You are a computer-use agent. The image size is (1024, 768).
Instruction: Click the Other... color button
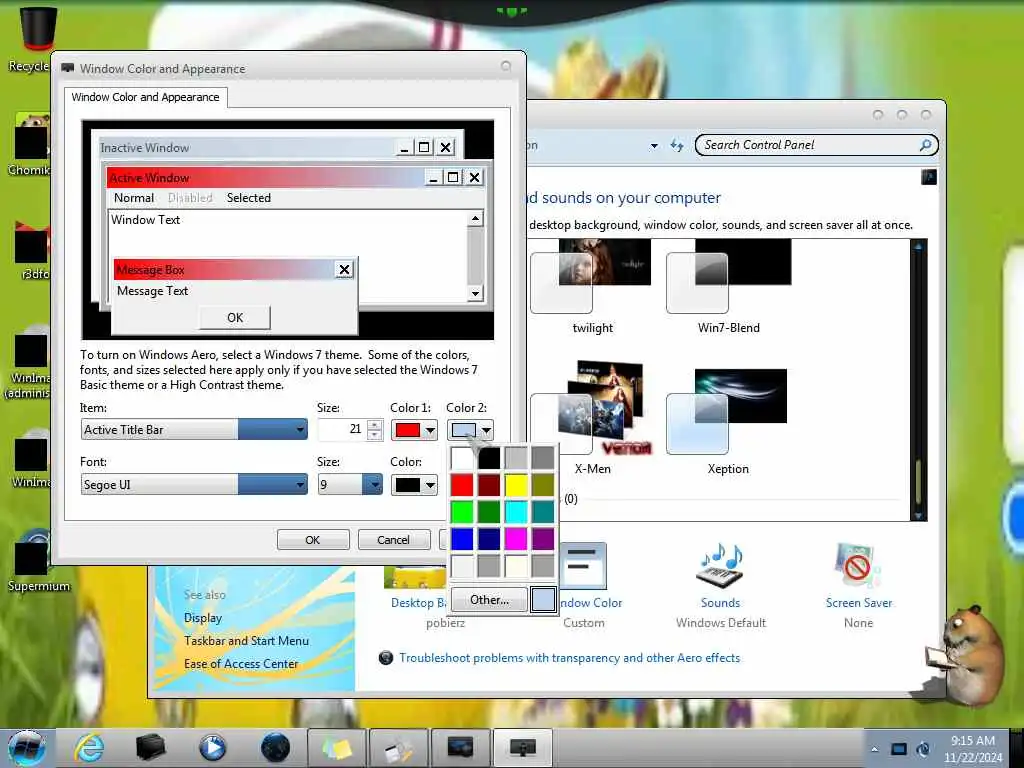click(489, 600)
